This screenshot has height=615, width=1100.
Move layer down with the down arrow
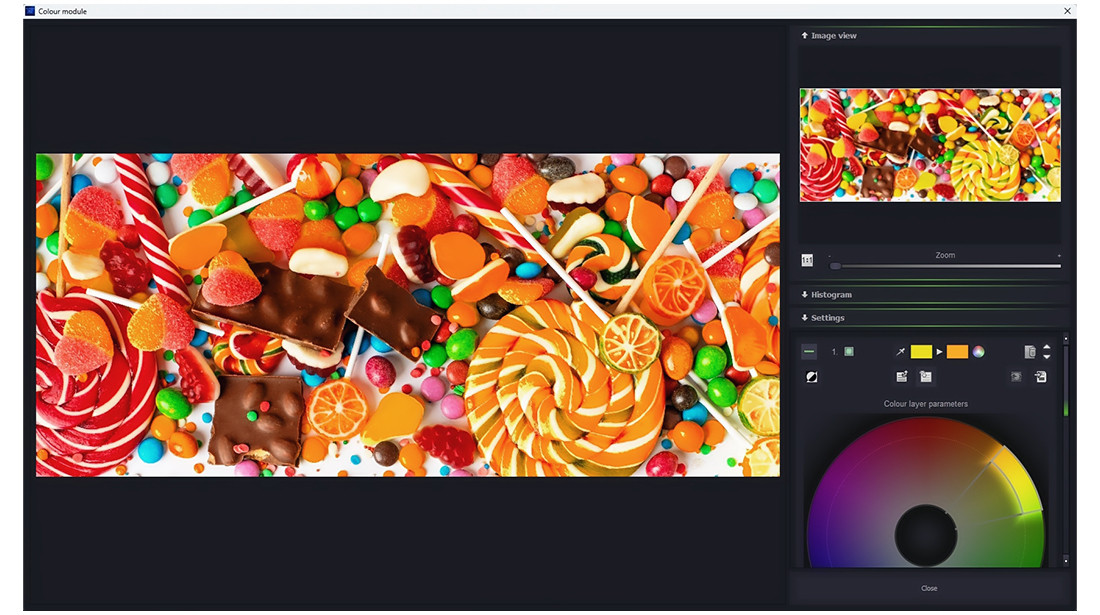pos(1047,357)
